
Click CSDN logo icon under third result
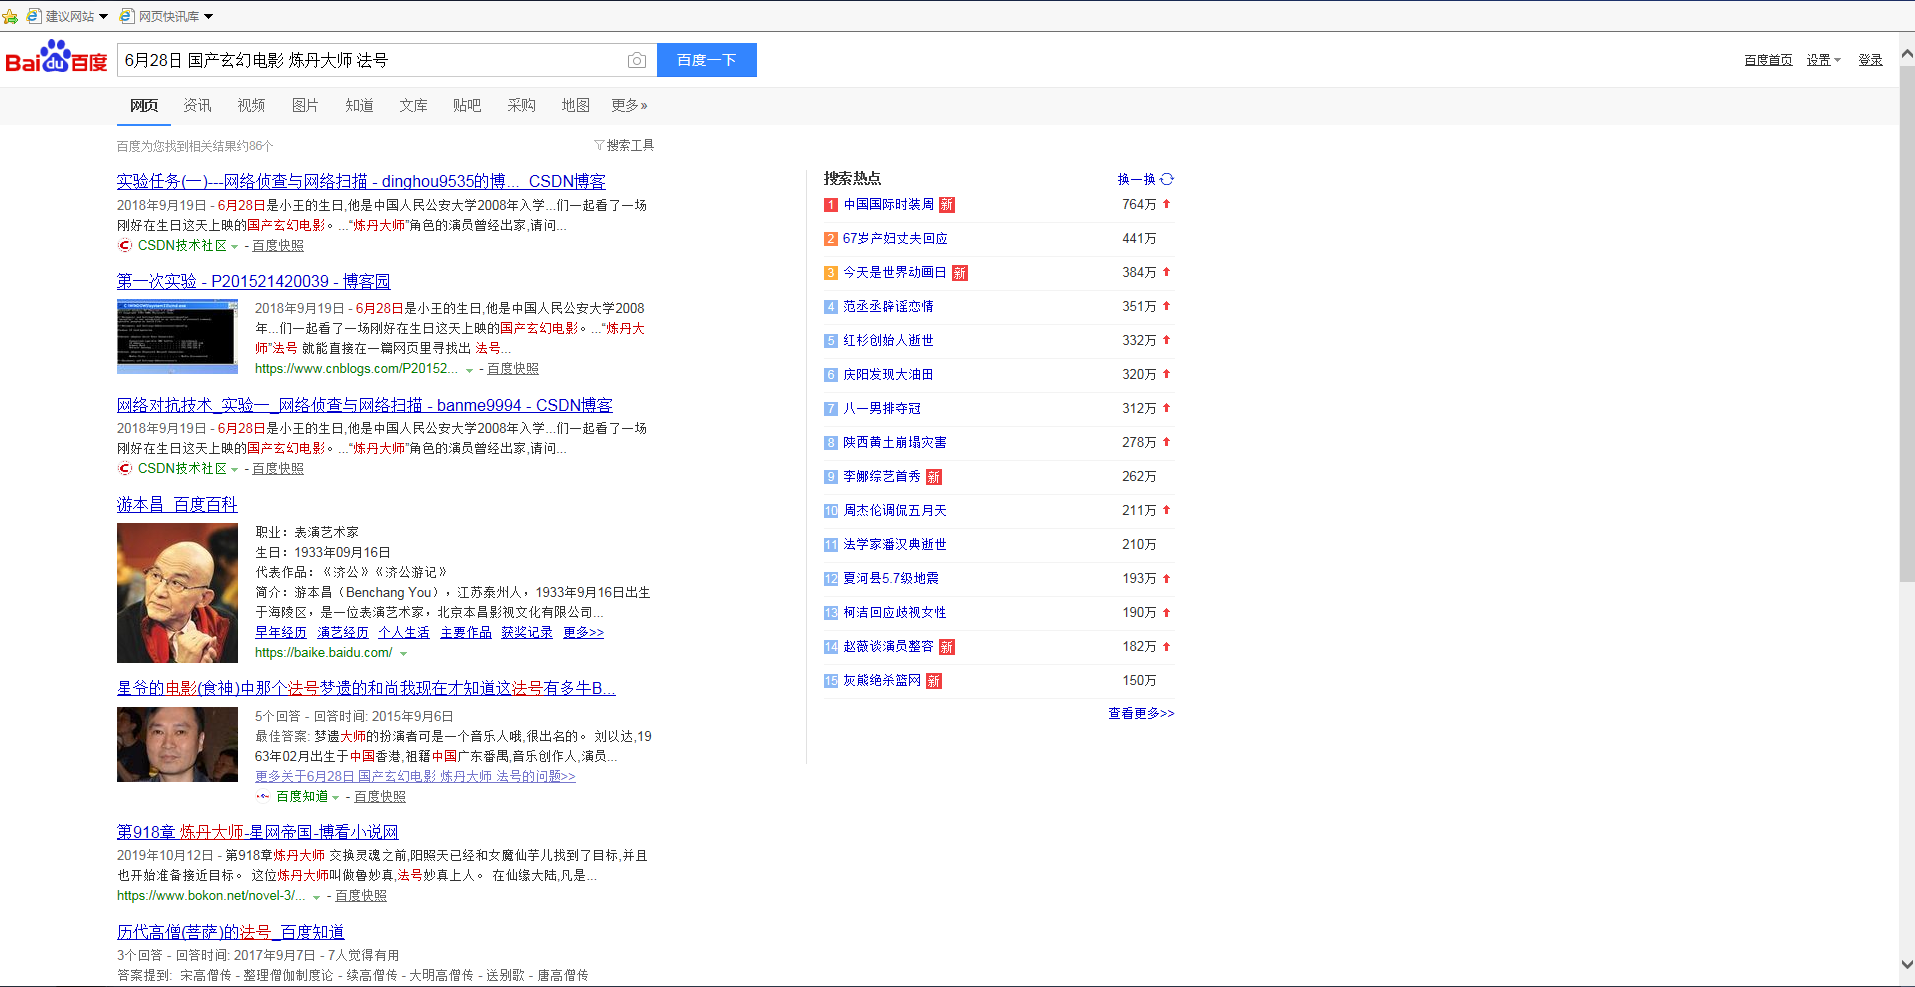(125, 468)
